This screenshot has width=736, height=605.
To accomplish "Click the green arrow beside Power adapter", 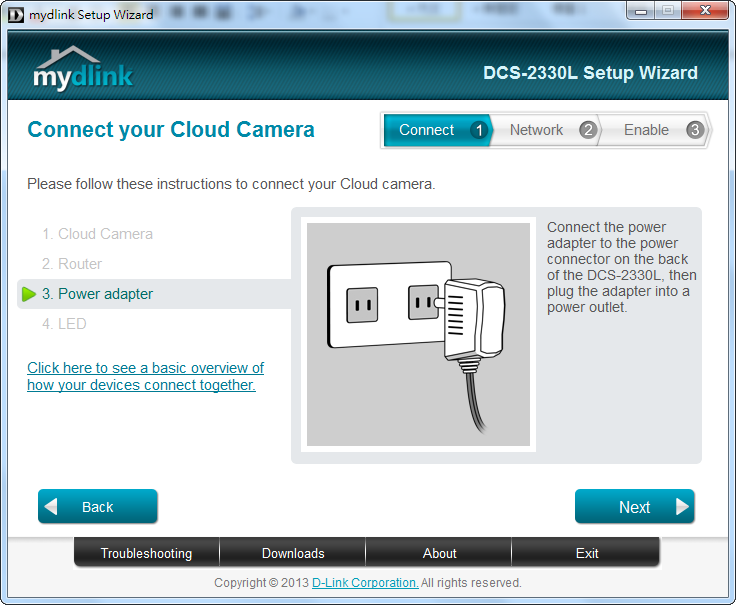I will 29,294.
